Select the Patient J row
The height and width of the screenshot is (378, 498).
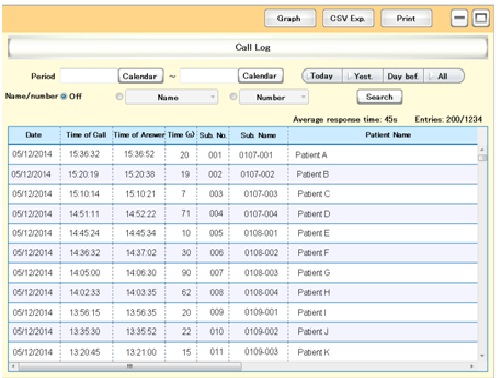pyautogui.click(x=243, y=332)
